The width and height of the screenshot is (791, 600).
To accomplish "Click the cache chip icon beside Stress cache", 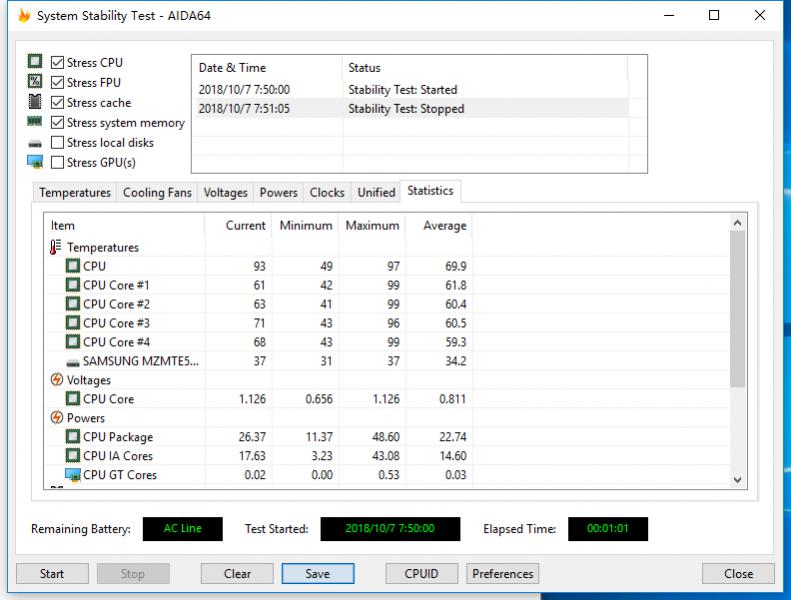I will click(x=35, y=101).
